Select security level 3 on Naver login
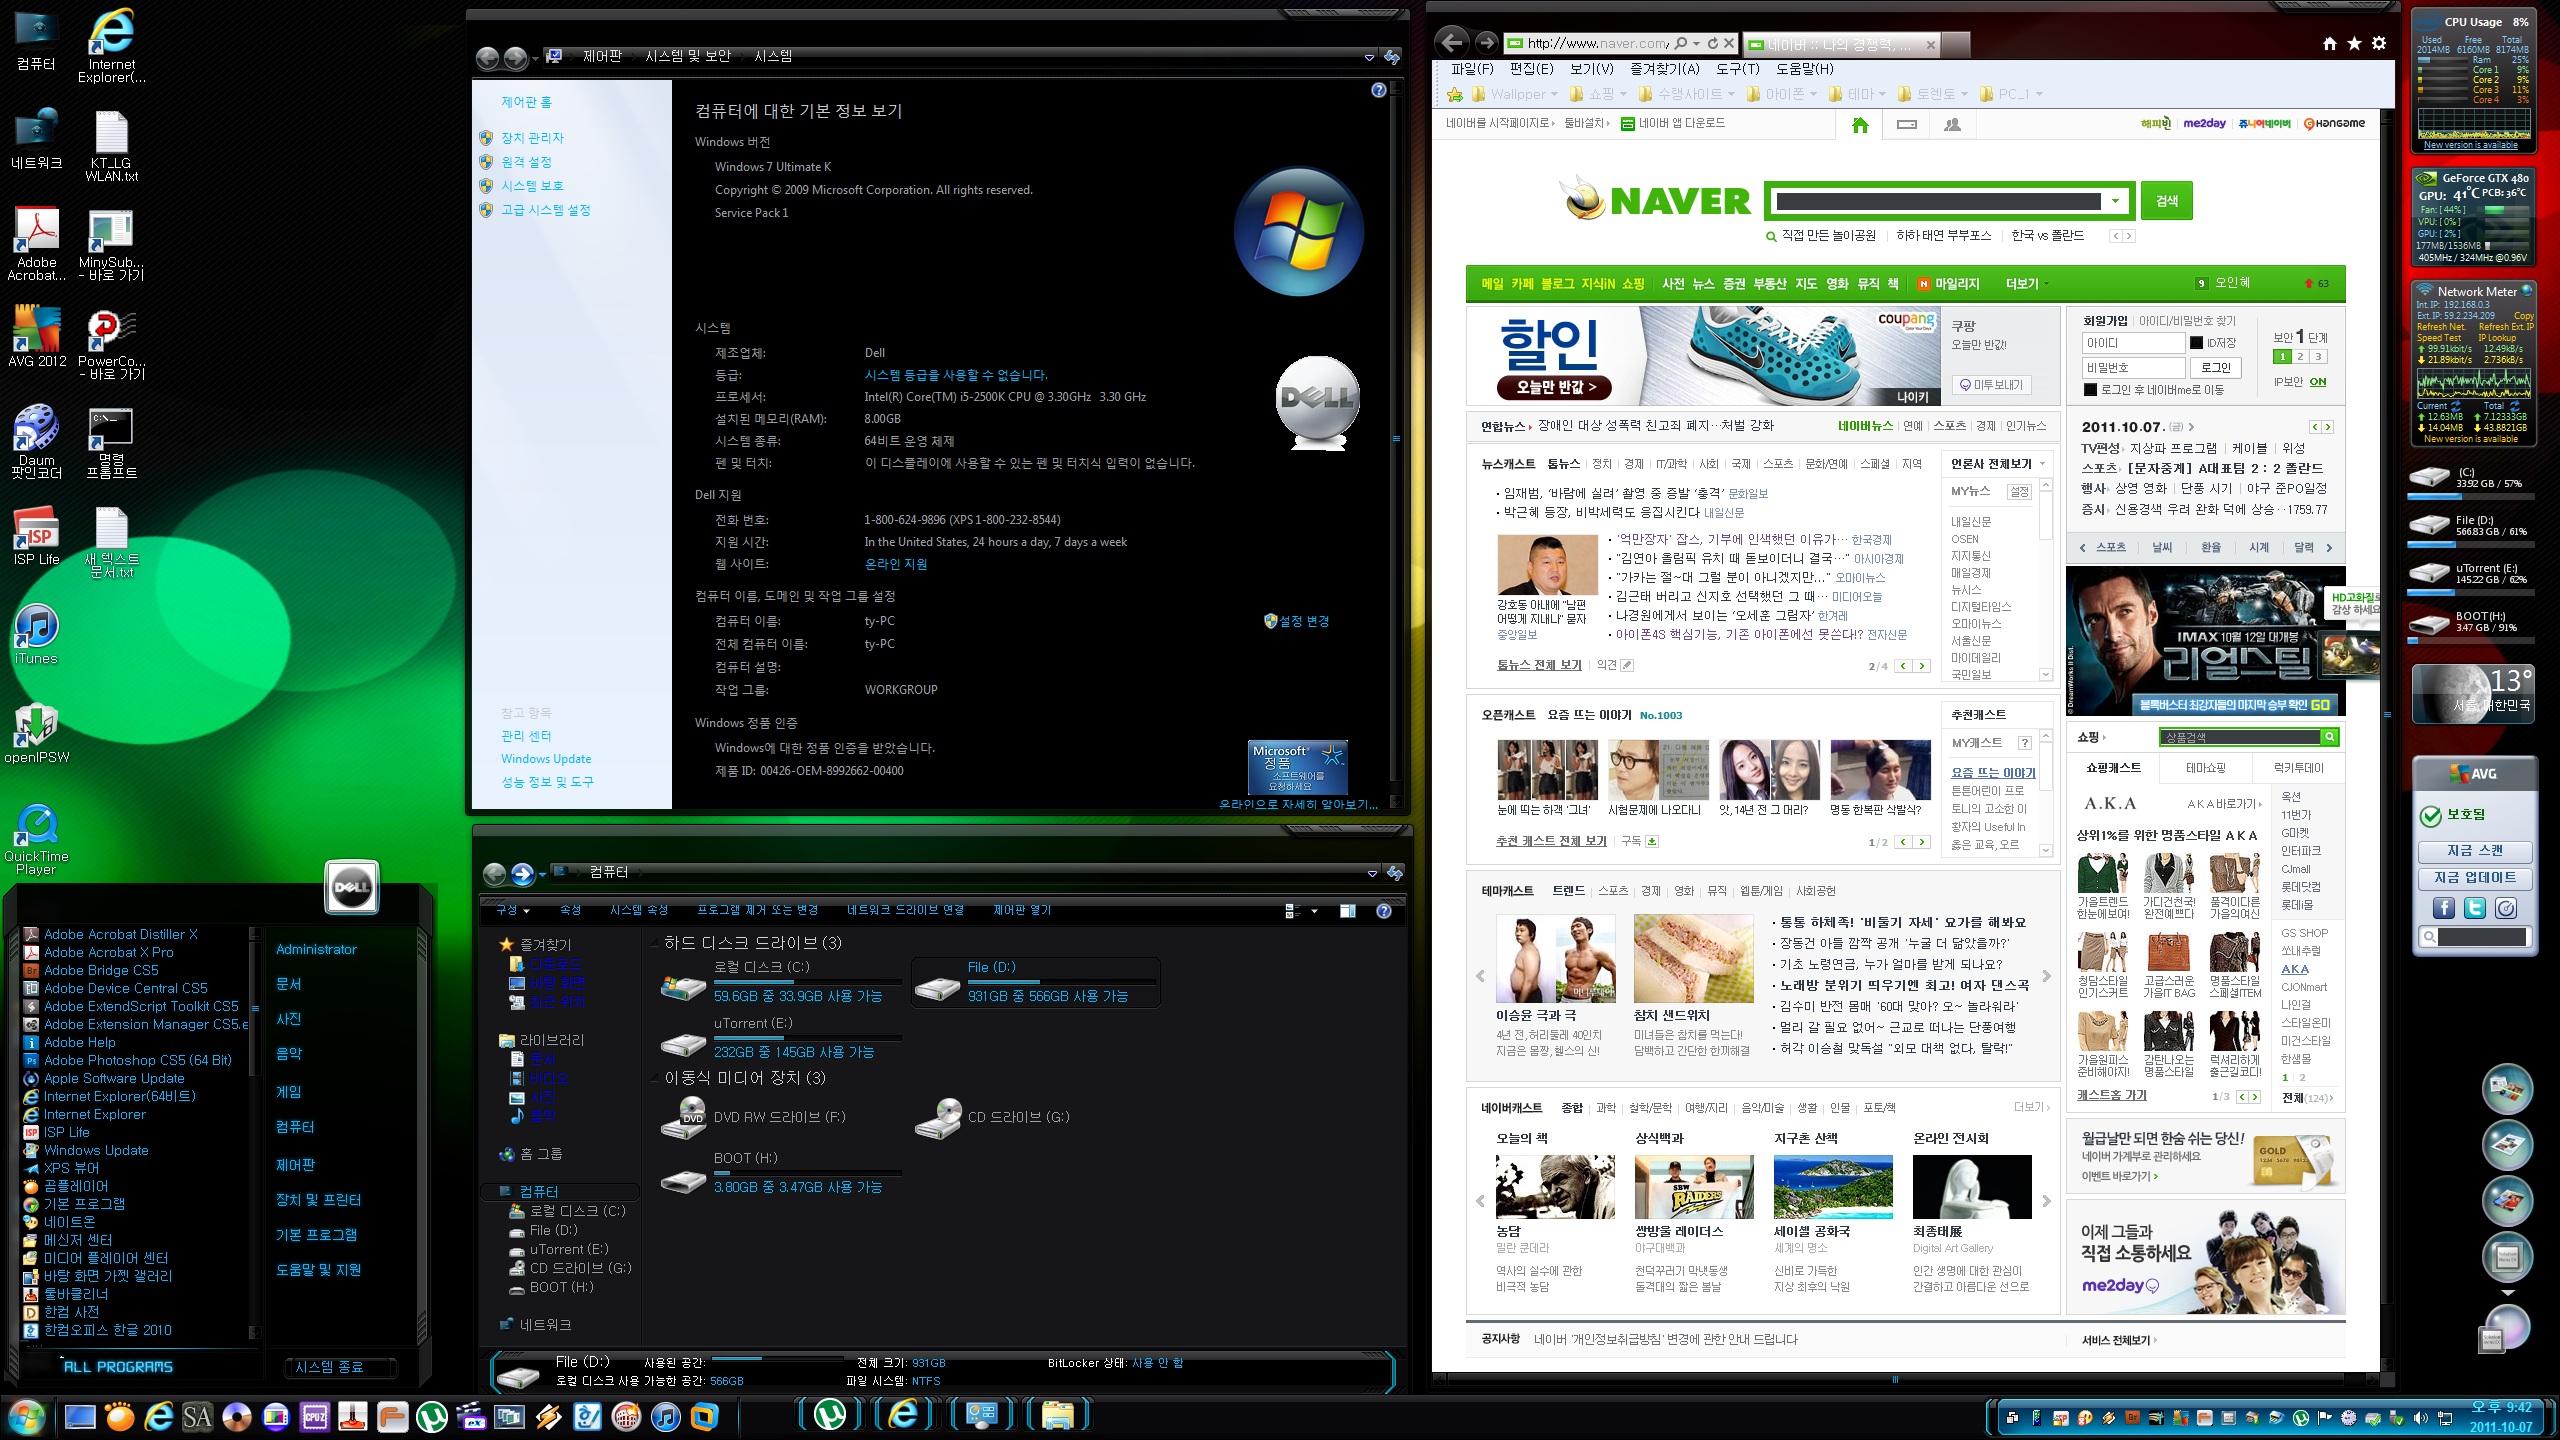Screen dimensions: 2560x1440 click(x=2318, y=357)
